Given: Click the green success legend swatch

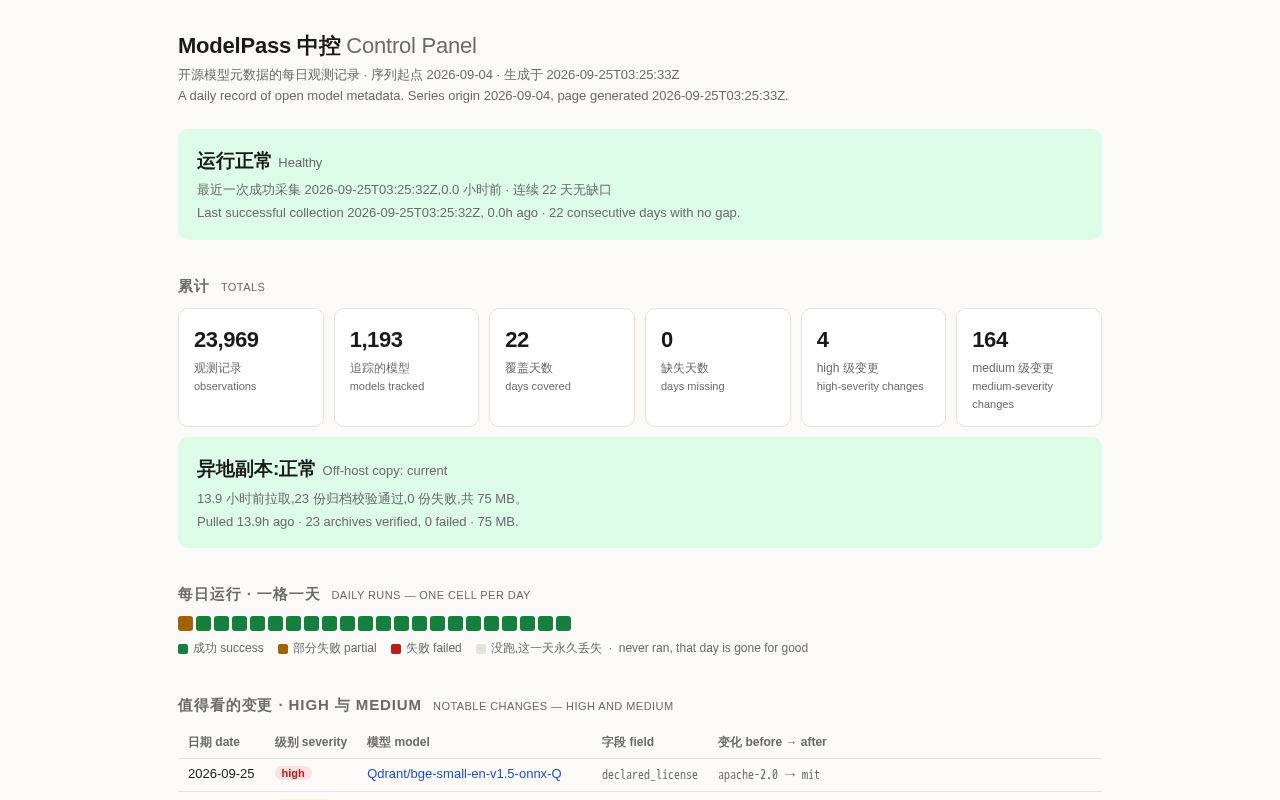Looking at the screenshot, I should [183, 649].
